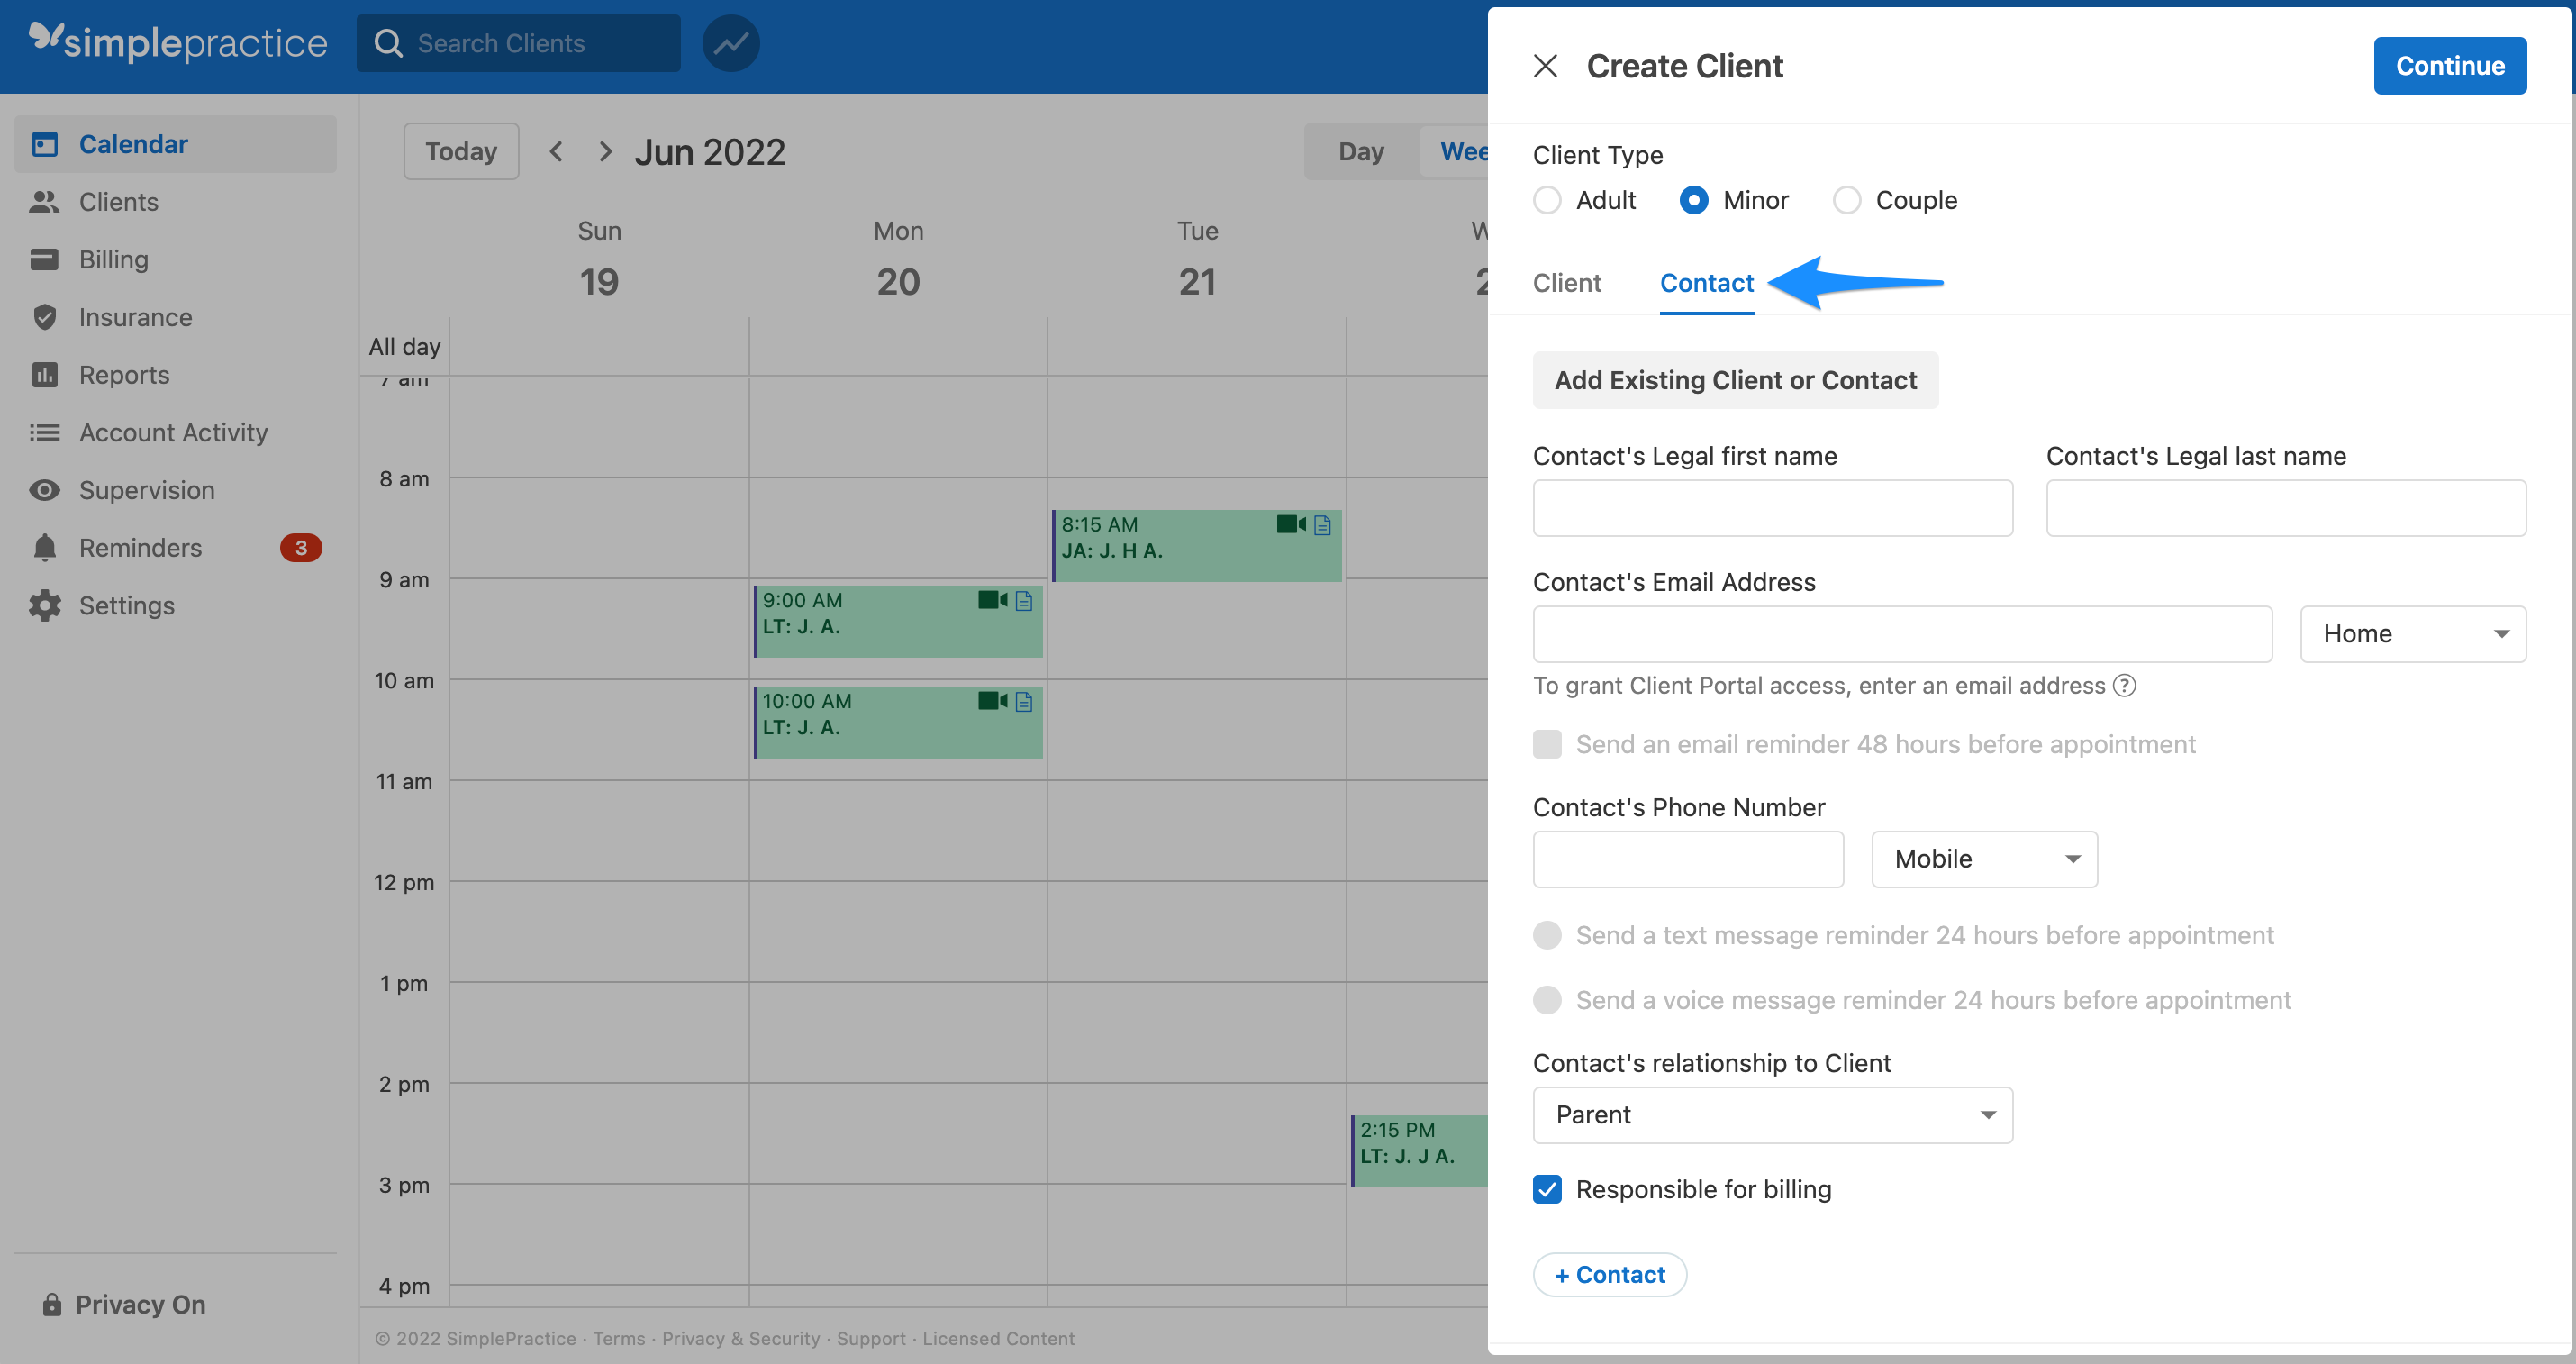The image size is (2576, 1364).
Task: Click the reminders badge showing 3
Action: coord(300,548)
